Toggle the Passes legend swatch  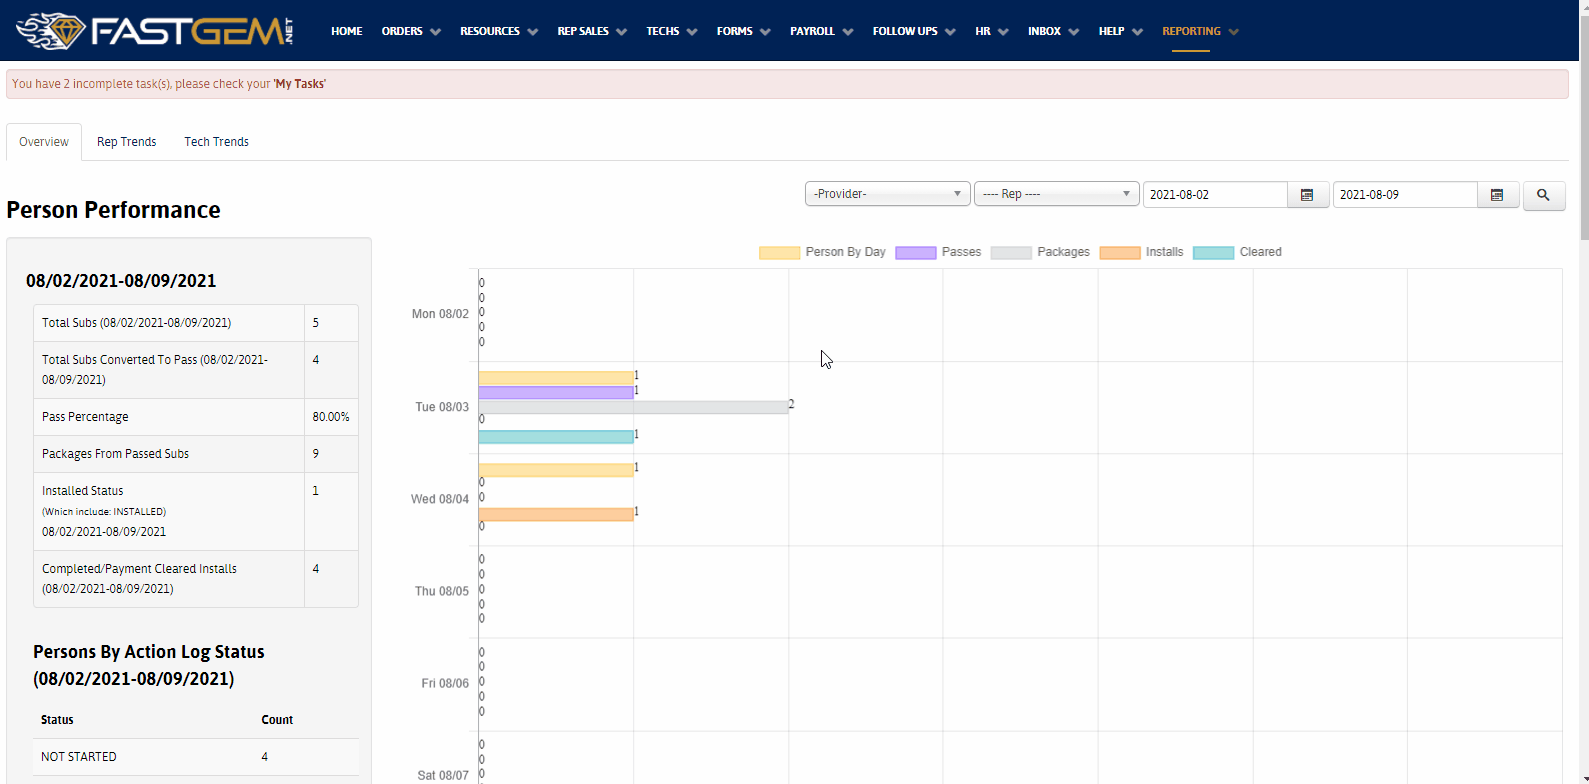click(915, 253)
